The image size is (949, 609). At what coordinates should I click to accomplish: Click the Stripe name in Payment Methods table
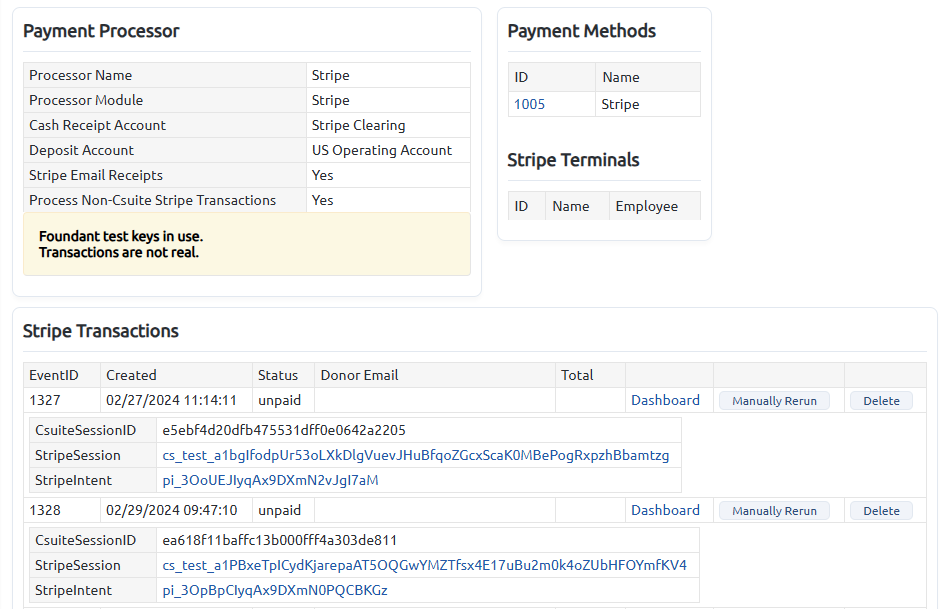coord(620,104)
